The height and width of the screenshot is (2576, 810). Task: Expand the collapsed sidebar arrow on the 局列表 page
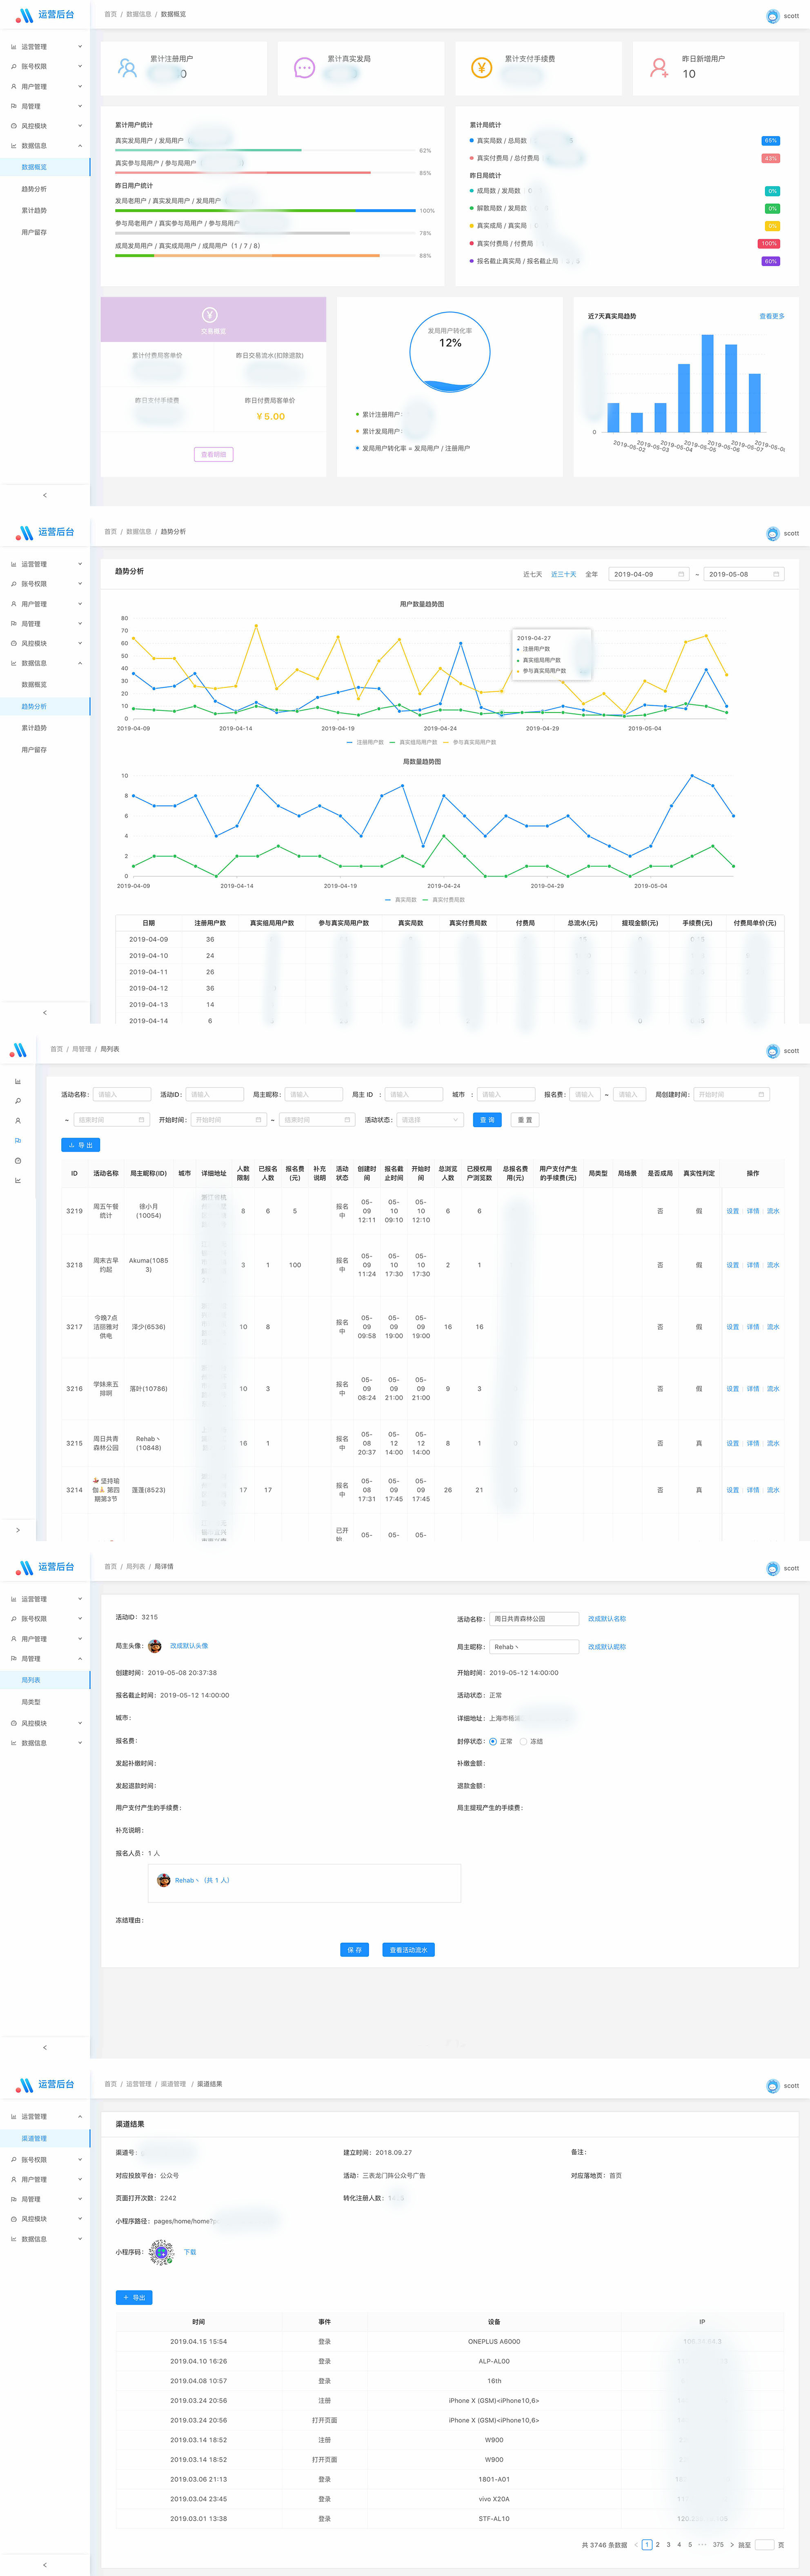18,1530
